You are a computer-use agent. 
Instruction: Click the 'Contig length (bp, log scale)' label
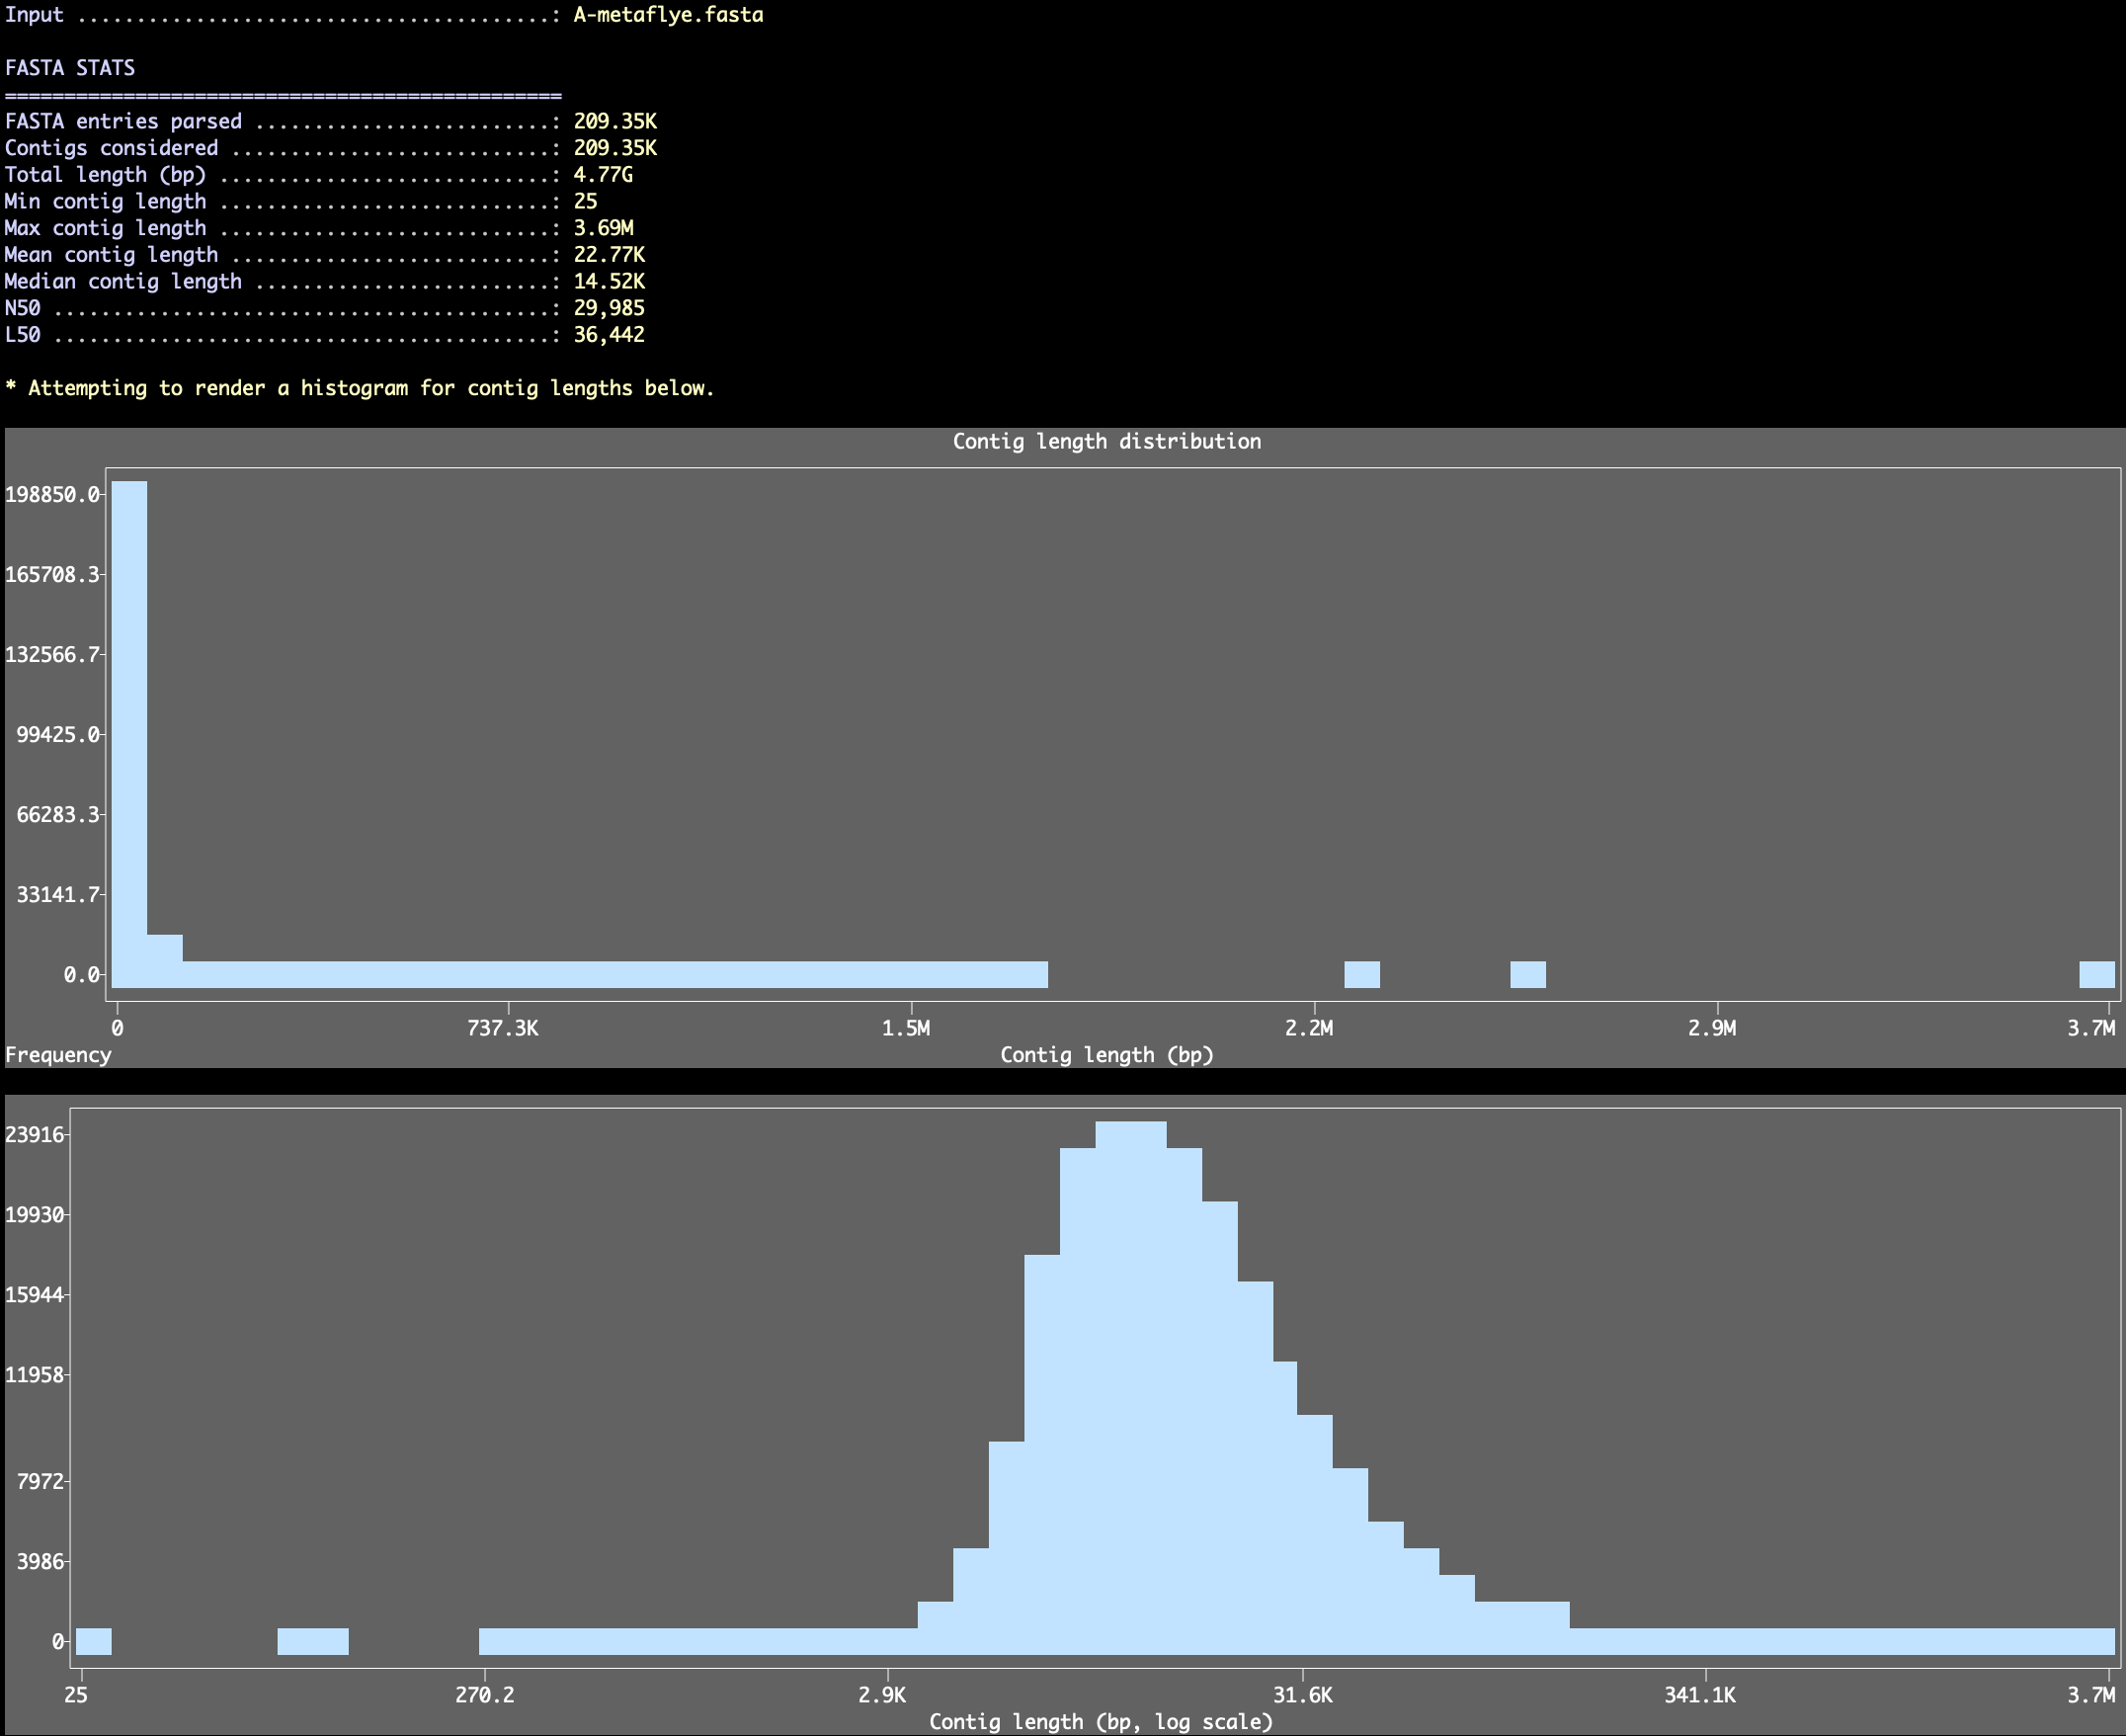(1100, 1722)
